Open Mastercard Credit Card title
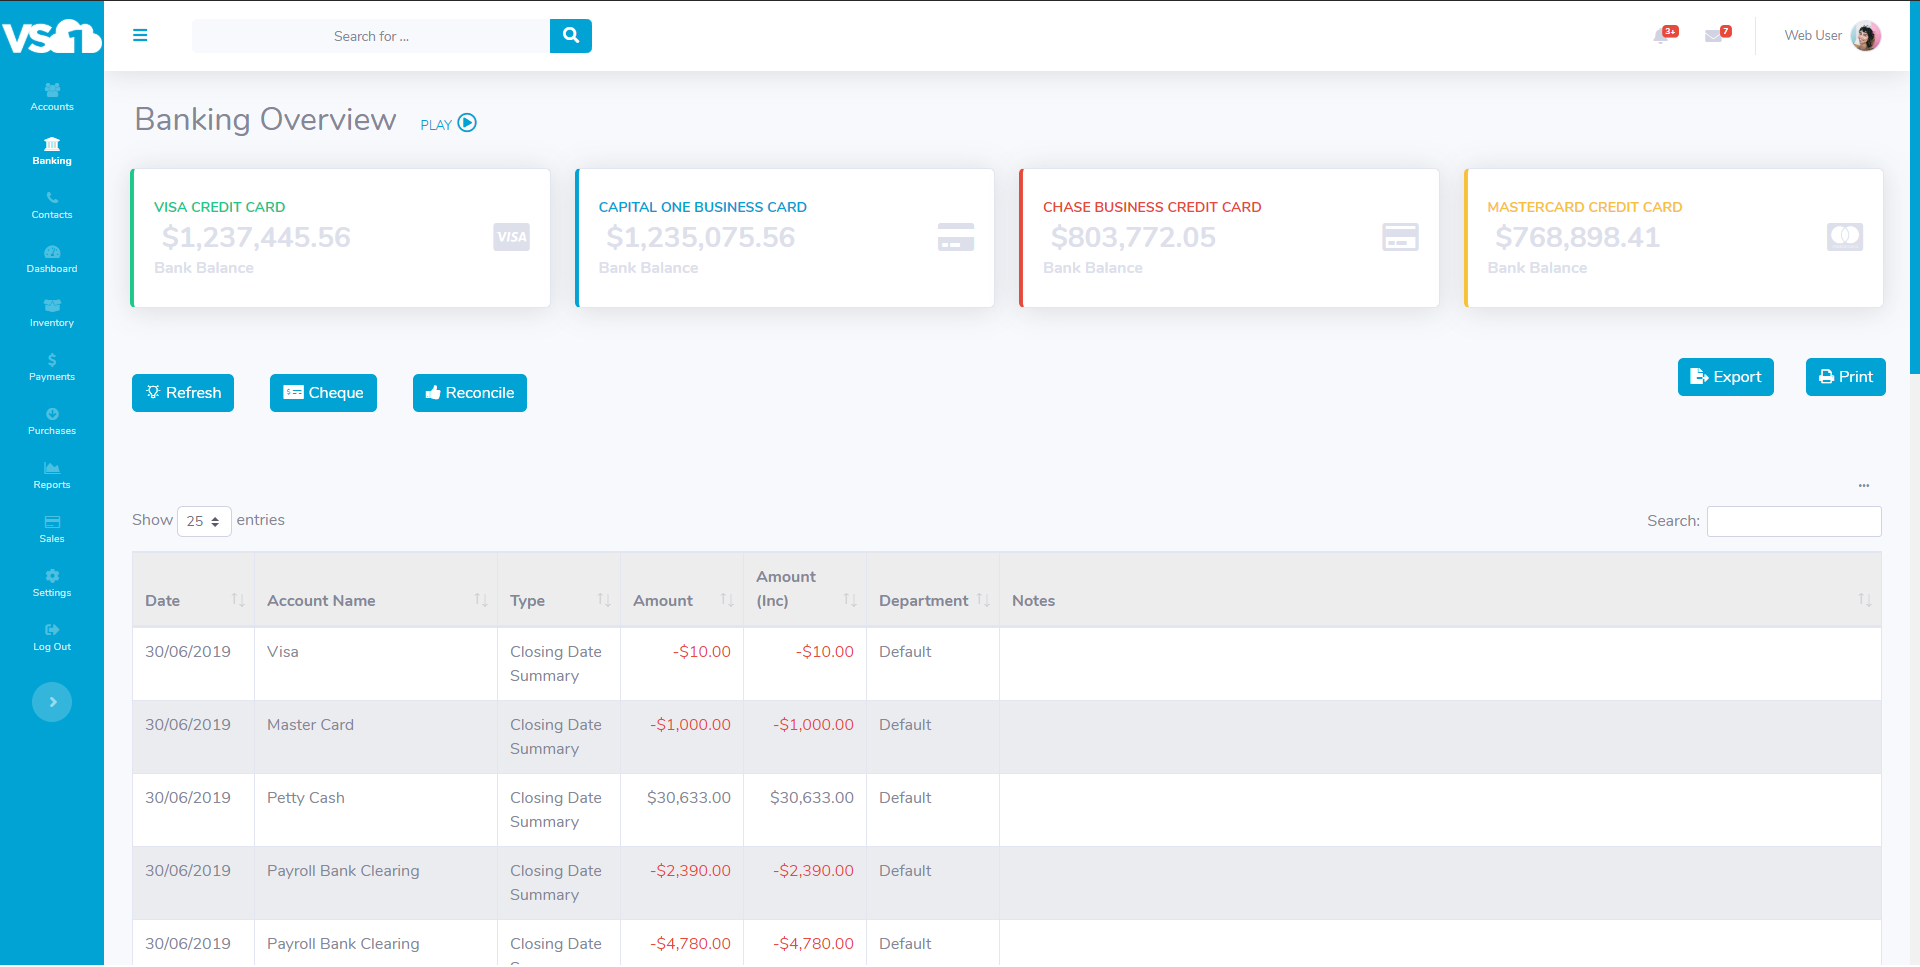The height and width of the screenshot is (967, 1920). pos(1585,207)
